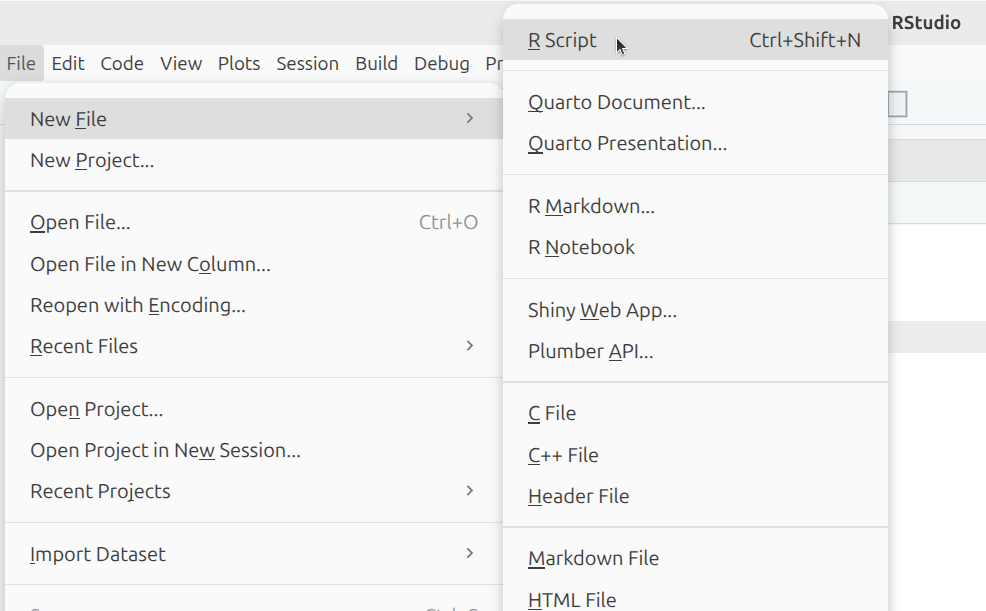Image resolution: width=986 pixels, height=611 pixels.
Task: Open the Debug menu
Action: [x=441, y=63]
